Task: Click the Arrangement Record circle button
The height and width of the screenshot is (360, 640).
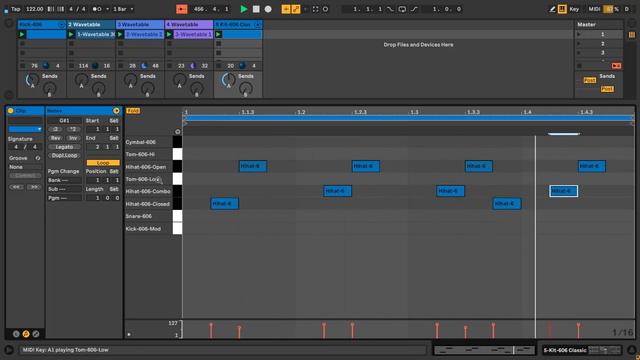Action: 268,9
